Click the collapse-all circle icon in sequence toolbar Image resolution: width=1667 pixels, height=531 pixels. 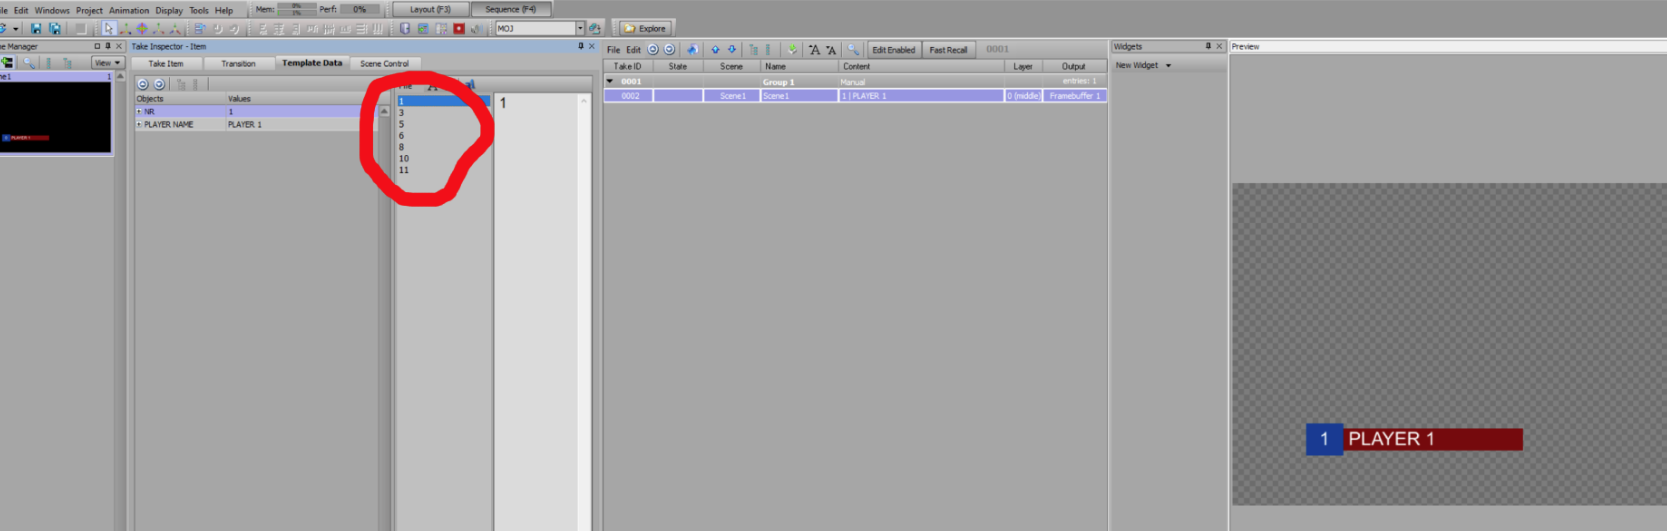653,49
